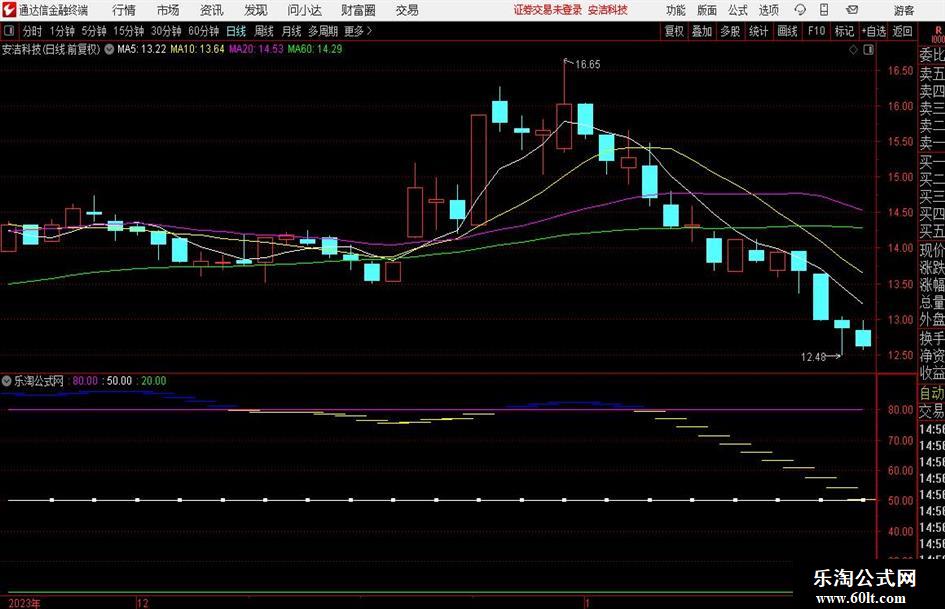945x609 pixels.
Task: Click the red 安洁科技 stock name in the title bar
Action: click(608, 10)
